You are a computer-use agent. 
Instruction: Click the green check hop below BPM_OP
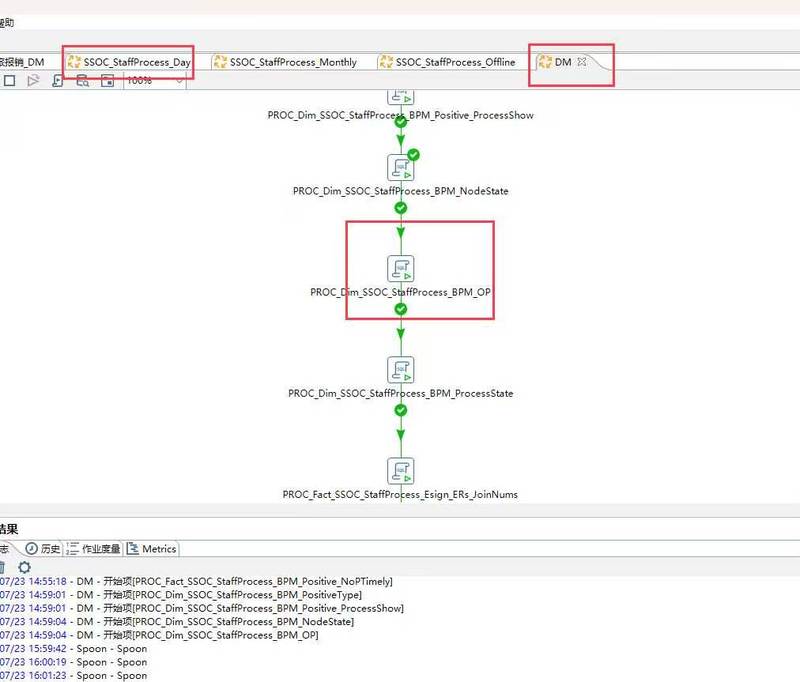point(401,309)
